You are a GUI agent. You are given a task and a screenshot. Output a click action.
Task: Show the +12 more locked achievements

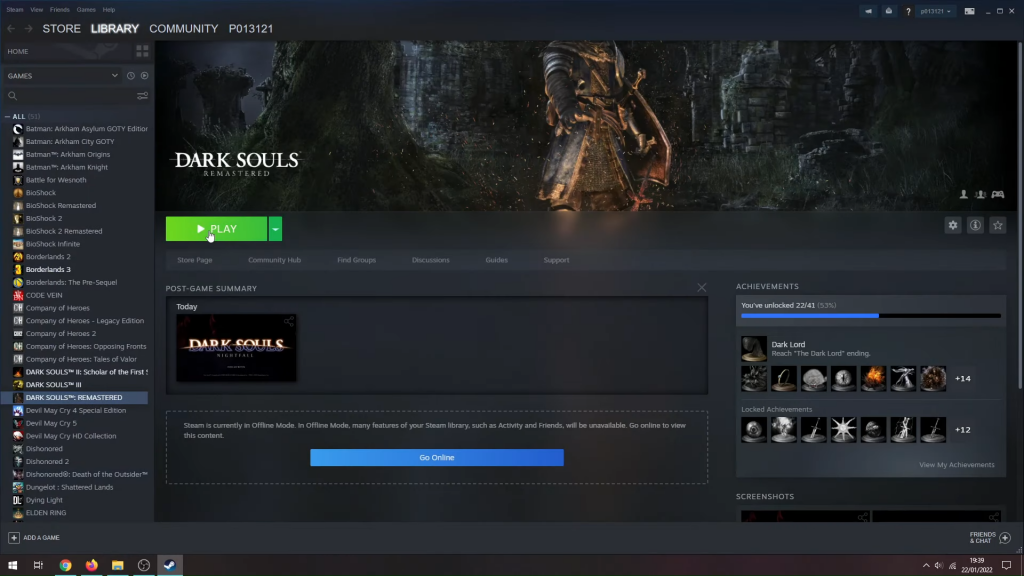963,430
